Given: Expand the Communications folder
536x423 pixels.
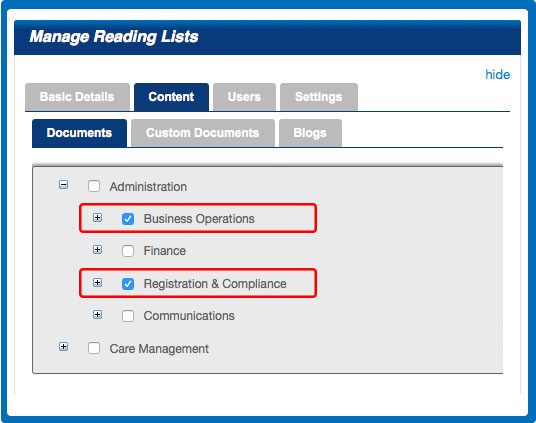Looking at the screenshot, I should pyautogui.click(x=97, y=315).
